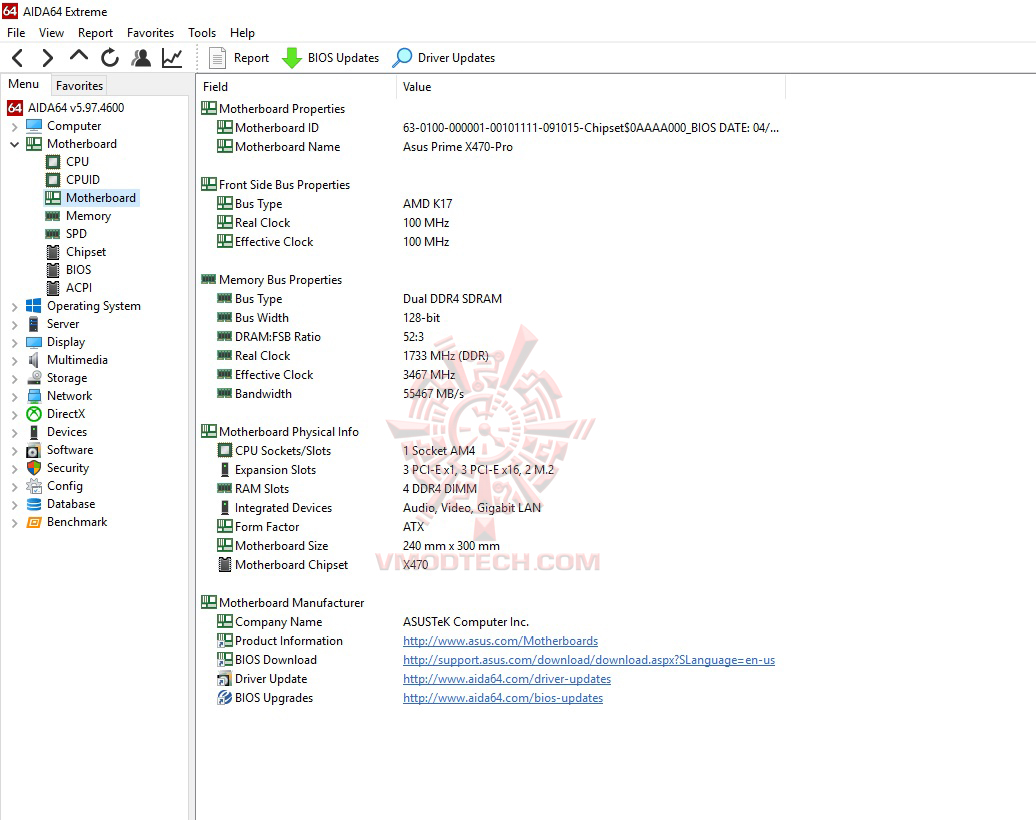Go forward with the right arrow toolbar icon
This screenshot has width=1036, height=820.
click(x=48, y=58)
